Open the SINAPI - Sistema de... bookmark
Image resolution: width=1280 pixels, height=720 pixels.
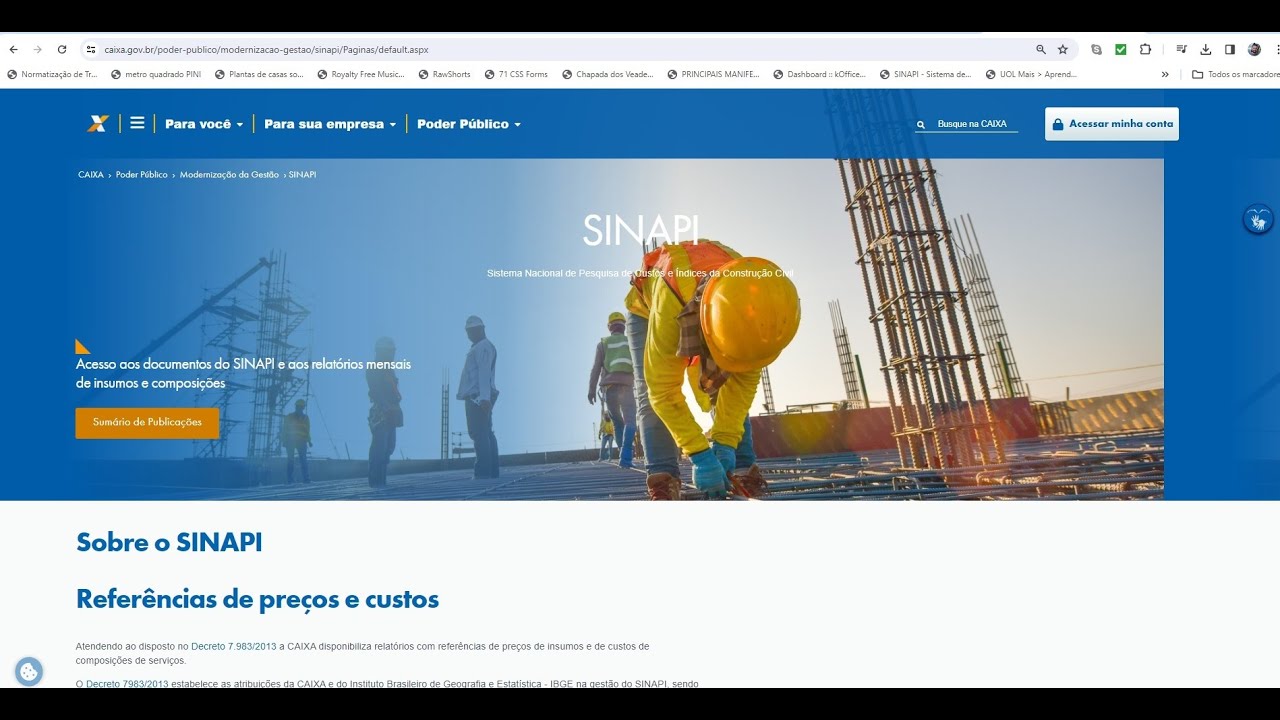(x=925, y=74)
